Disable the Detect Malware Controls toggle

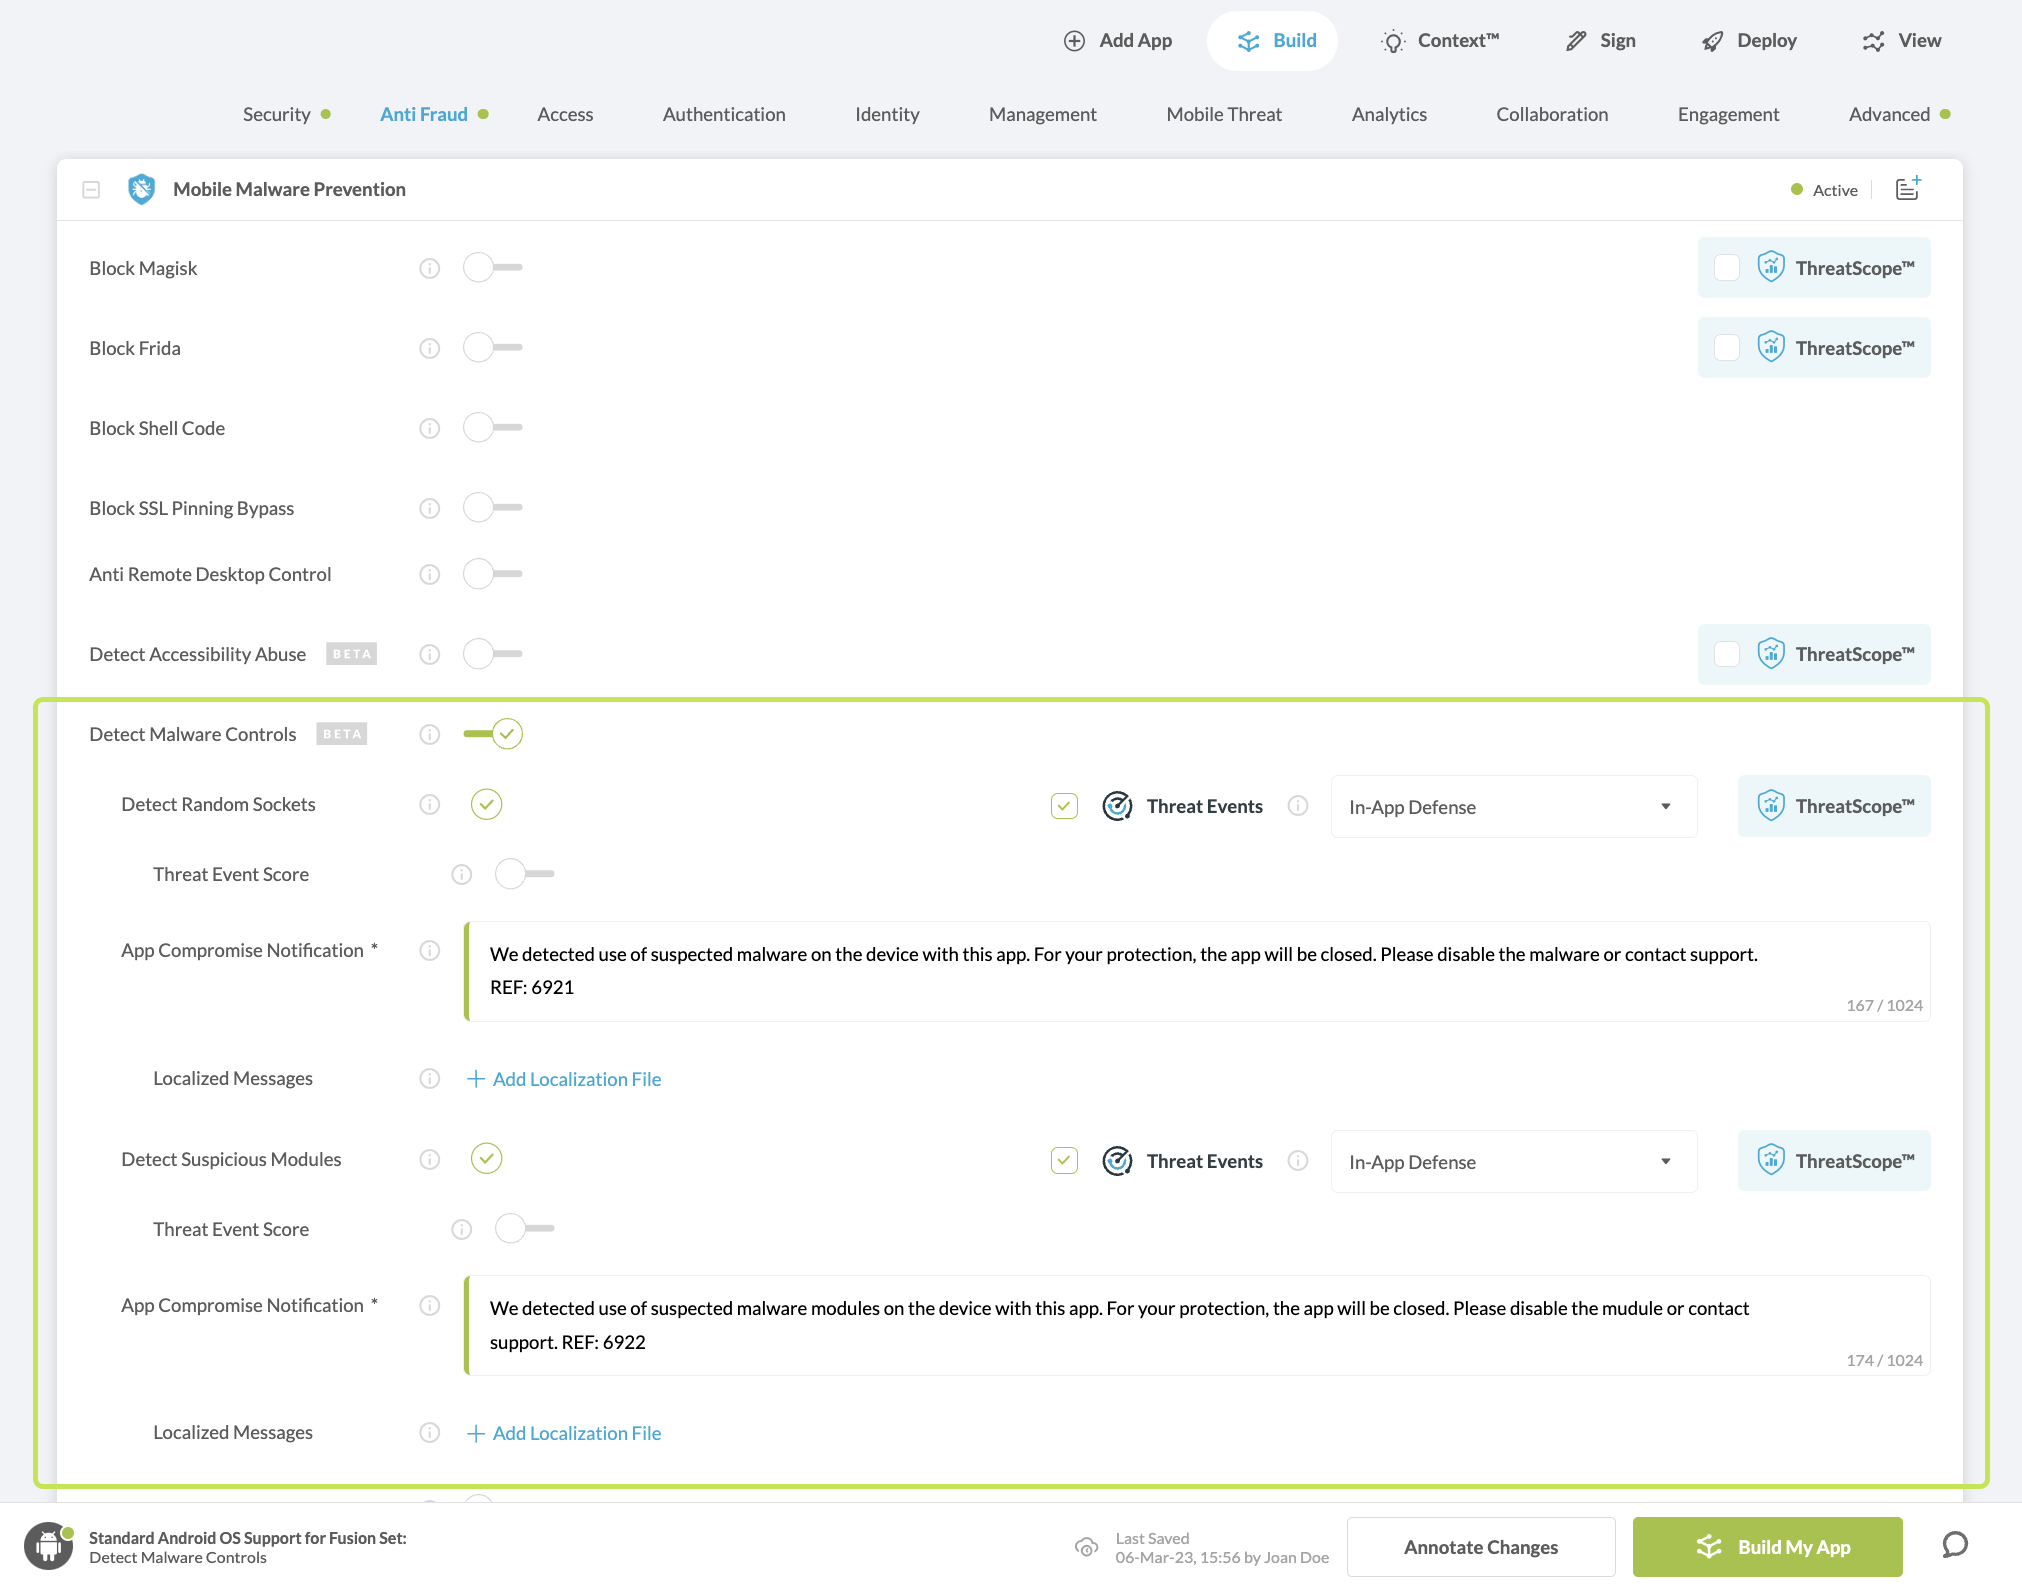pos(494,734)
